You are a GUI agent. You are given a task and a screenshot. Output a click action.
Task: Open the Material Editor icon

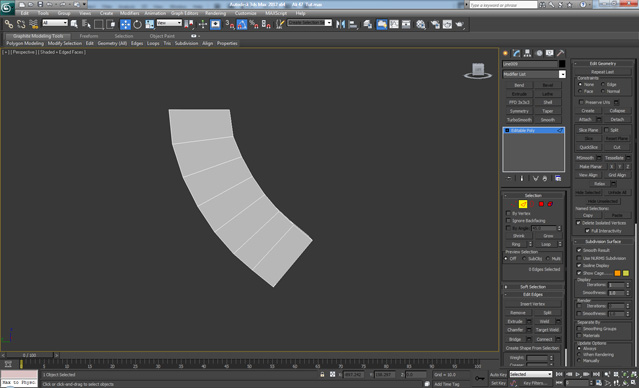click(x=421, y=24)
